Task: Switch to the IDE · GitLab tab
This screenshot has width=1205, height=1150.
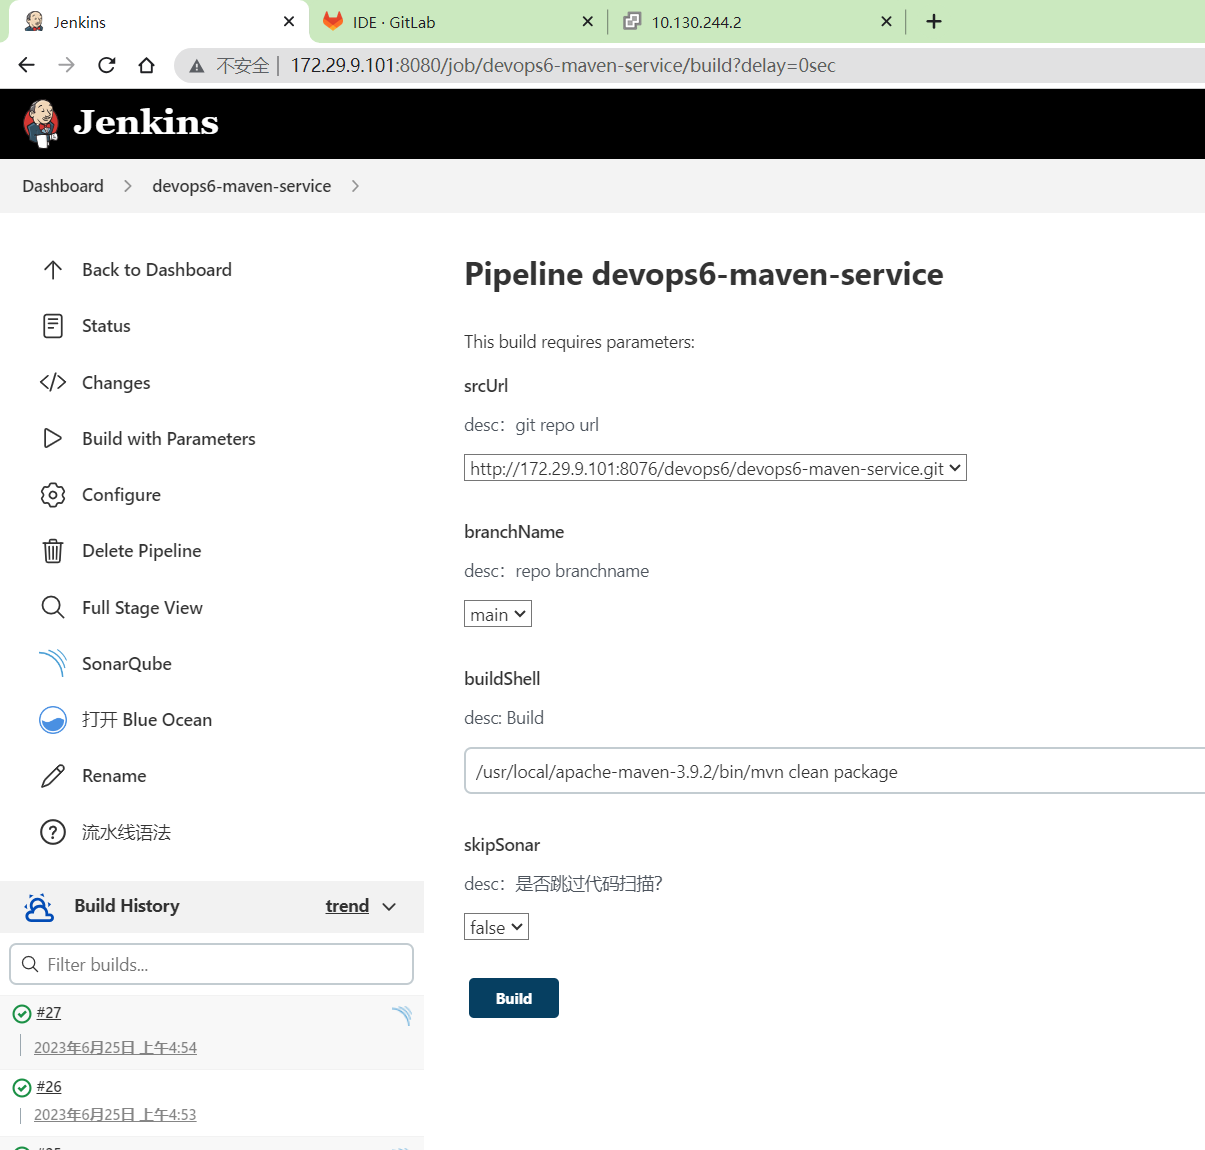Action: [458, 22]
